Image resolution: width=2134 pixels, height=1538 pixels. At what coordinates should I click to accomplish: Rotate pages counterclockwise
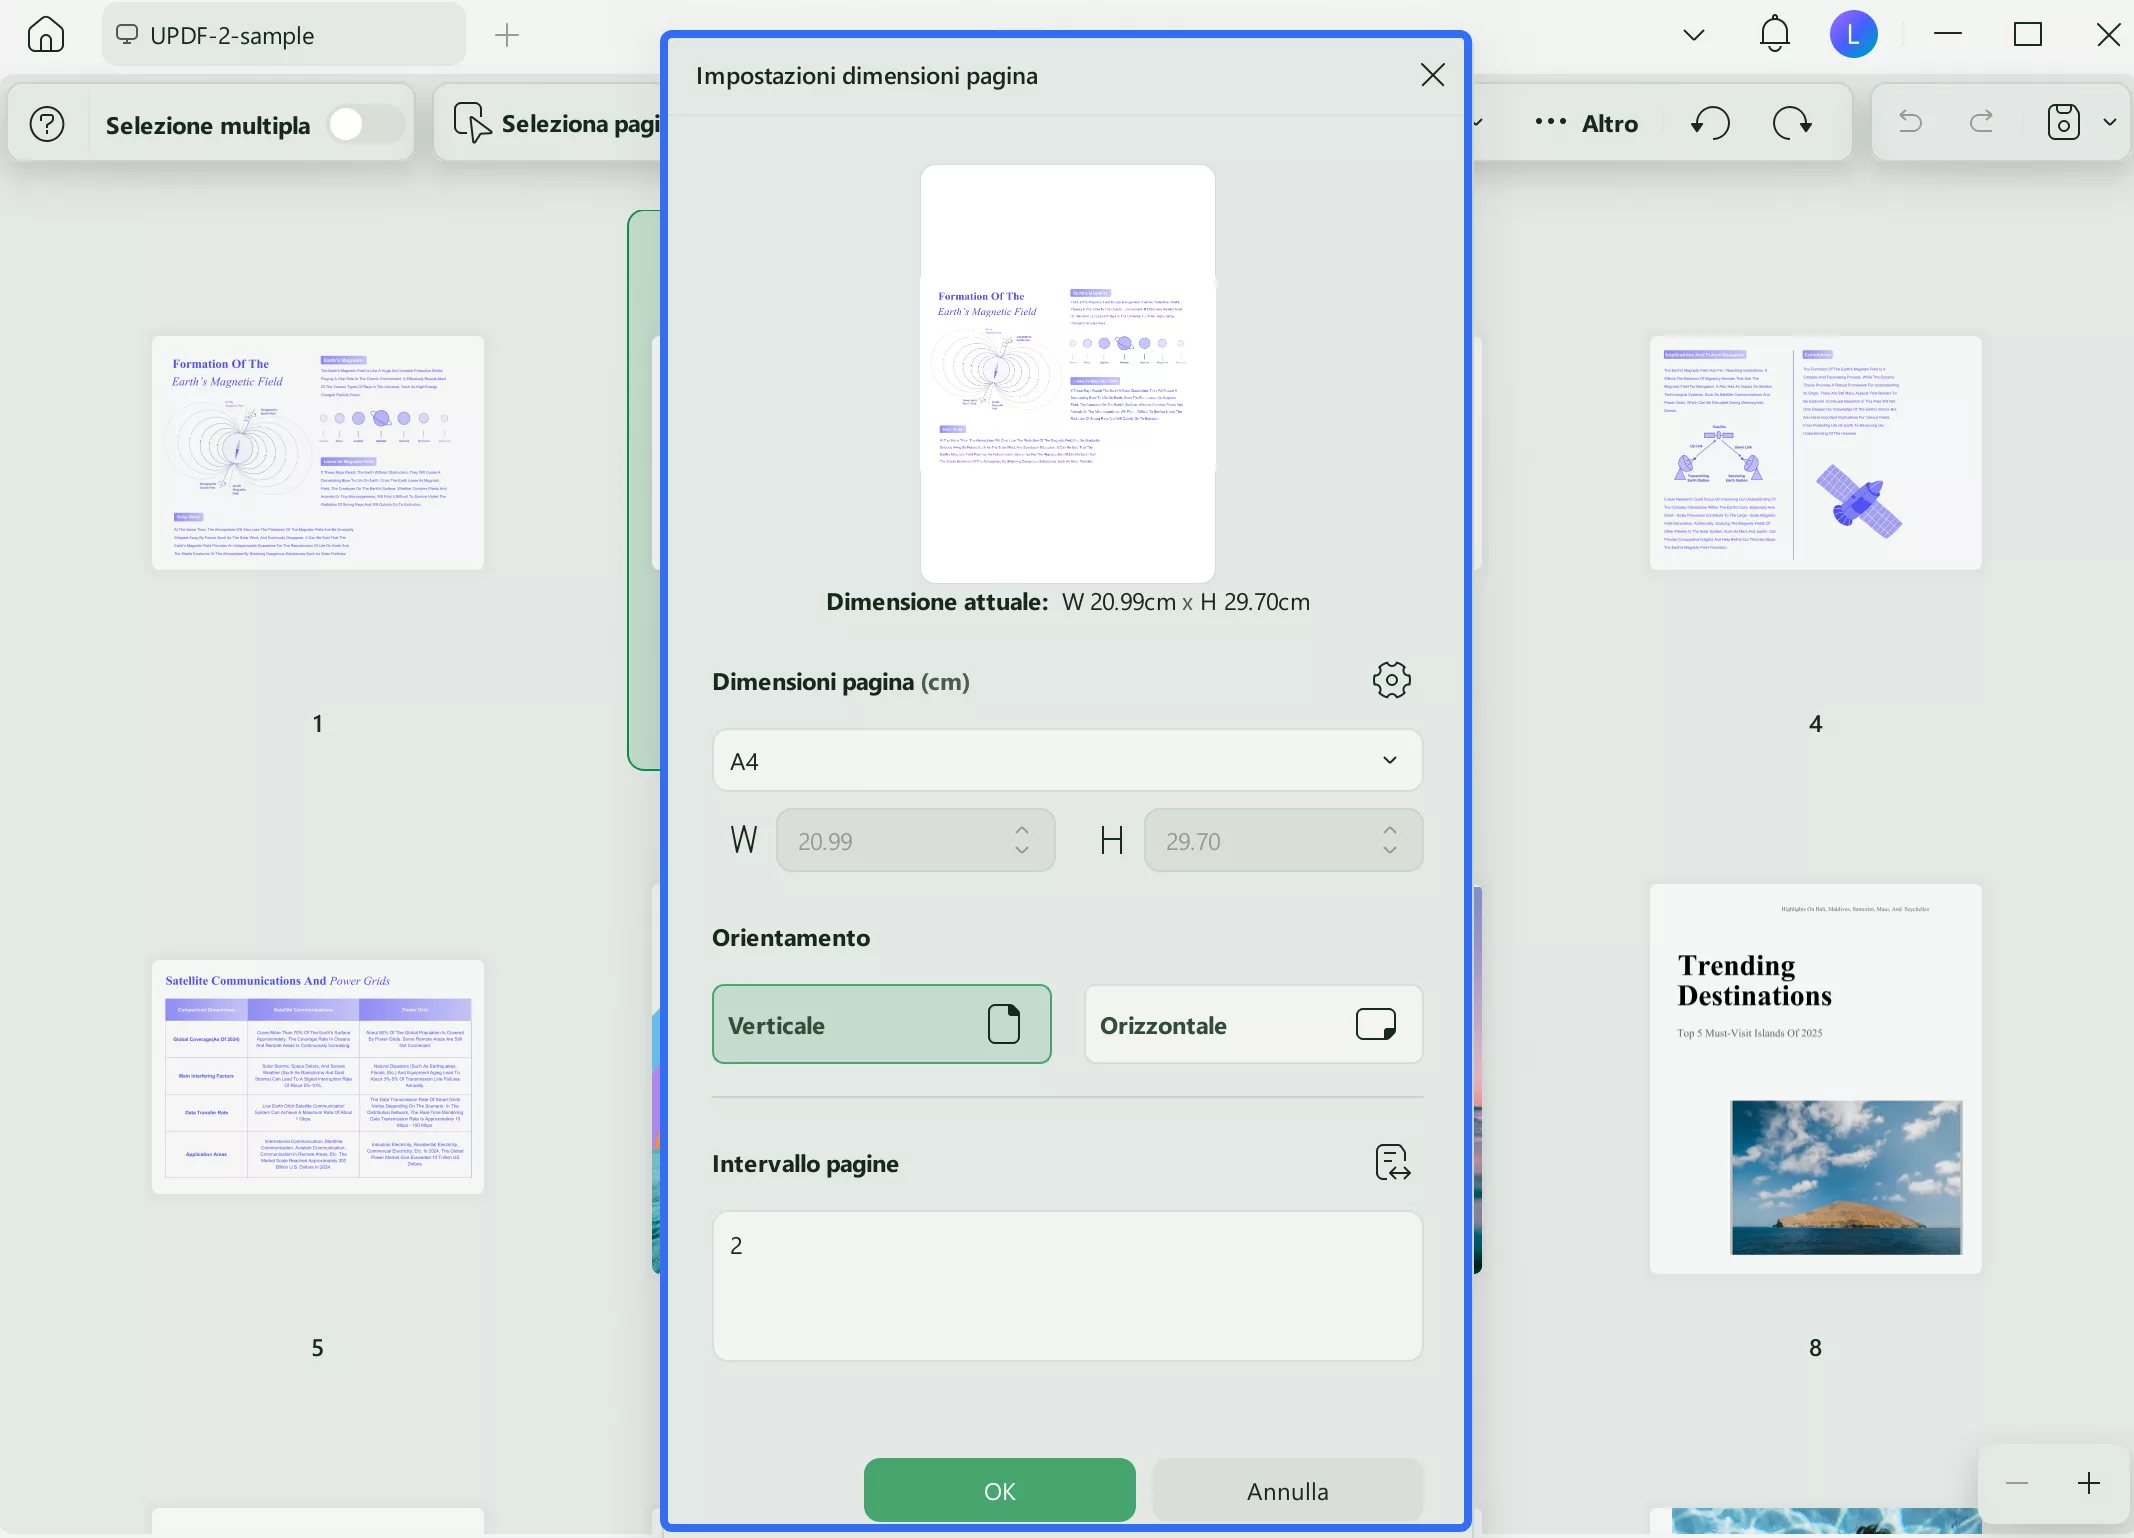pyautogui.click(x=1711, y=123)
